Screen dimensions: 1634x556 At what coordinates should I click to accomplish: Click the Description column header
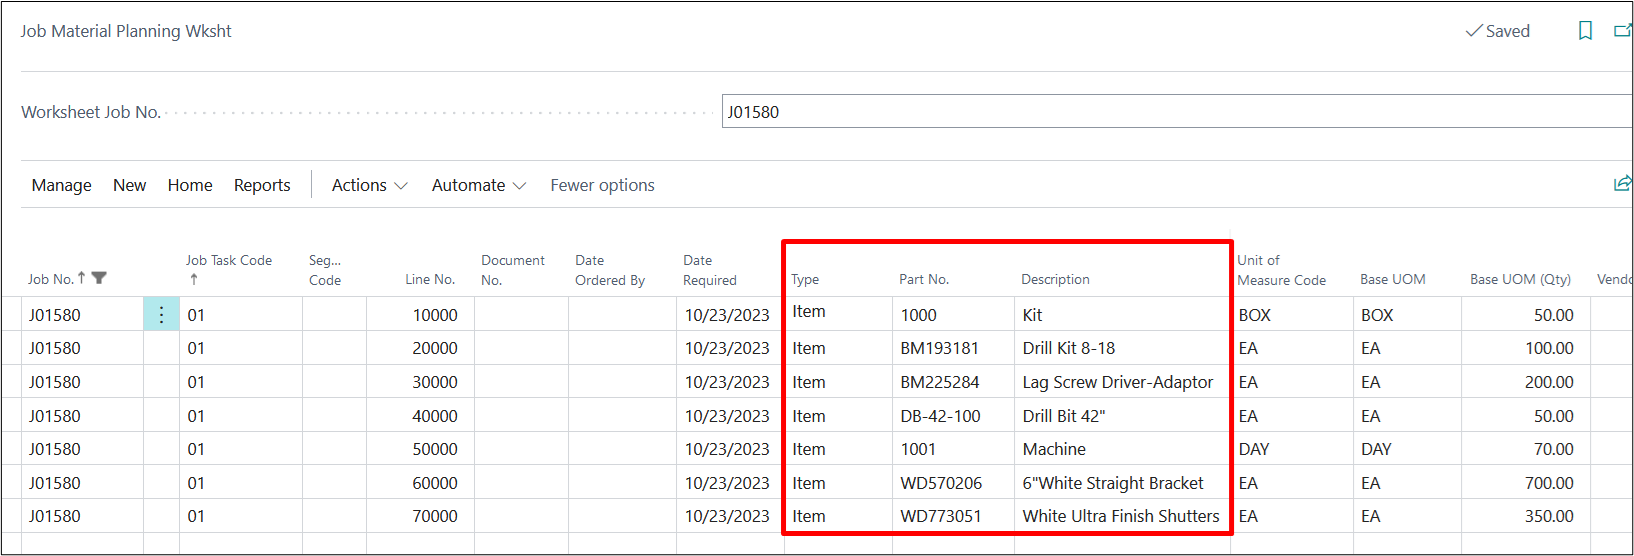coord(1055,279)
